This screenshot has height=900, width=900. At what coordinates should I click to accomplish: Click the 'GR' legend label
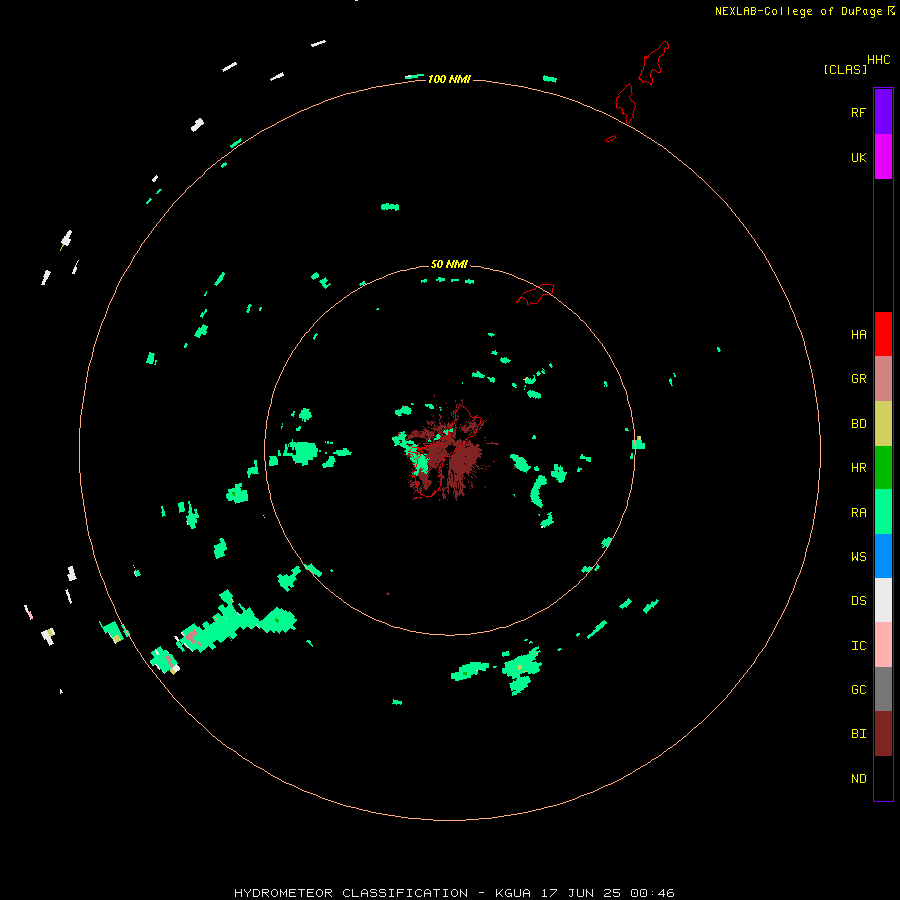tap(858, 379)
